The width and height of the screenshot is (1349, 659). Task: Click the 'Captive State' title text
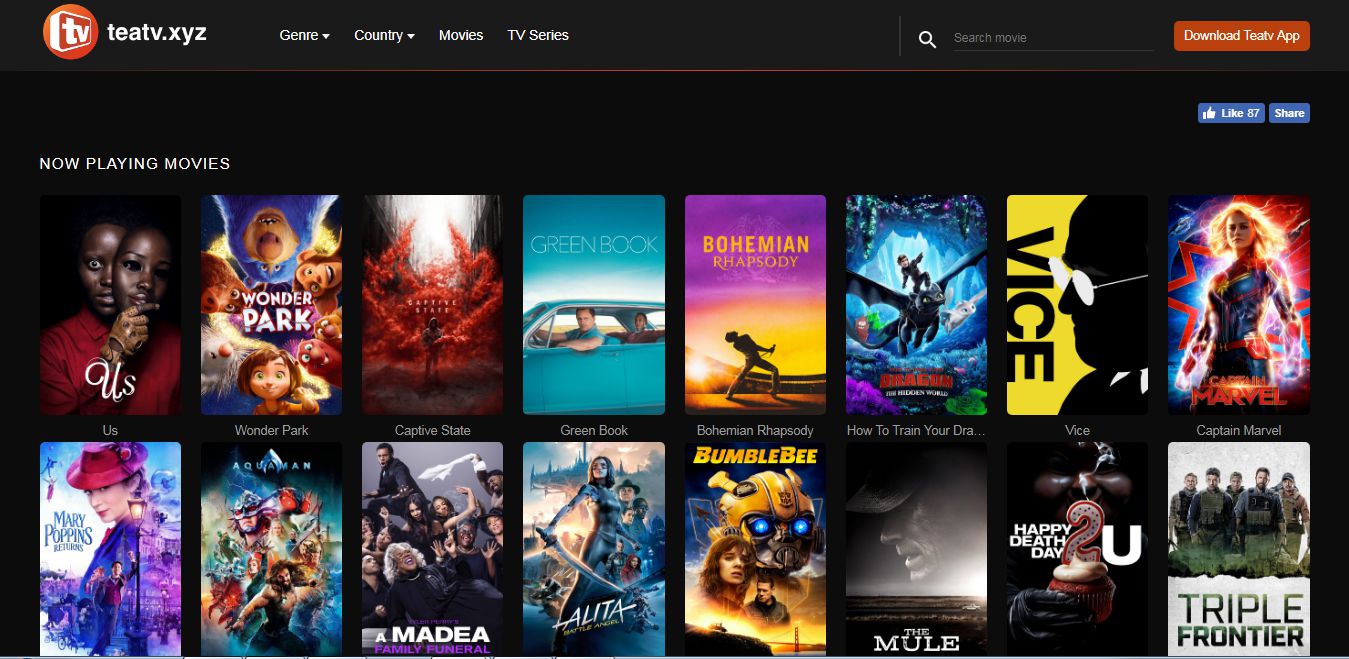[432, 430]
